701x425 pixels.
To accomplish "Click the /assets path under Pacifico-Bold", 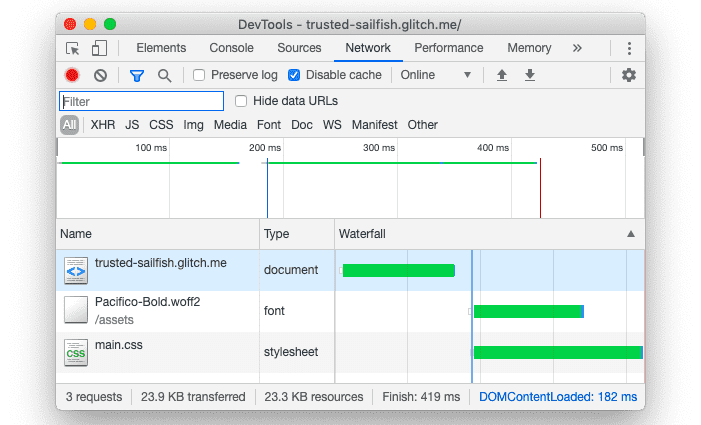I will pos(114,320).
